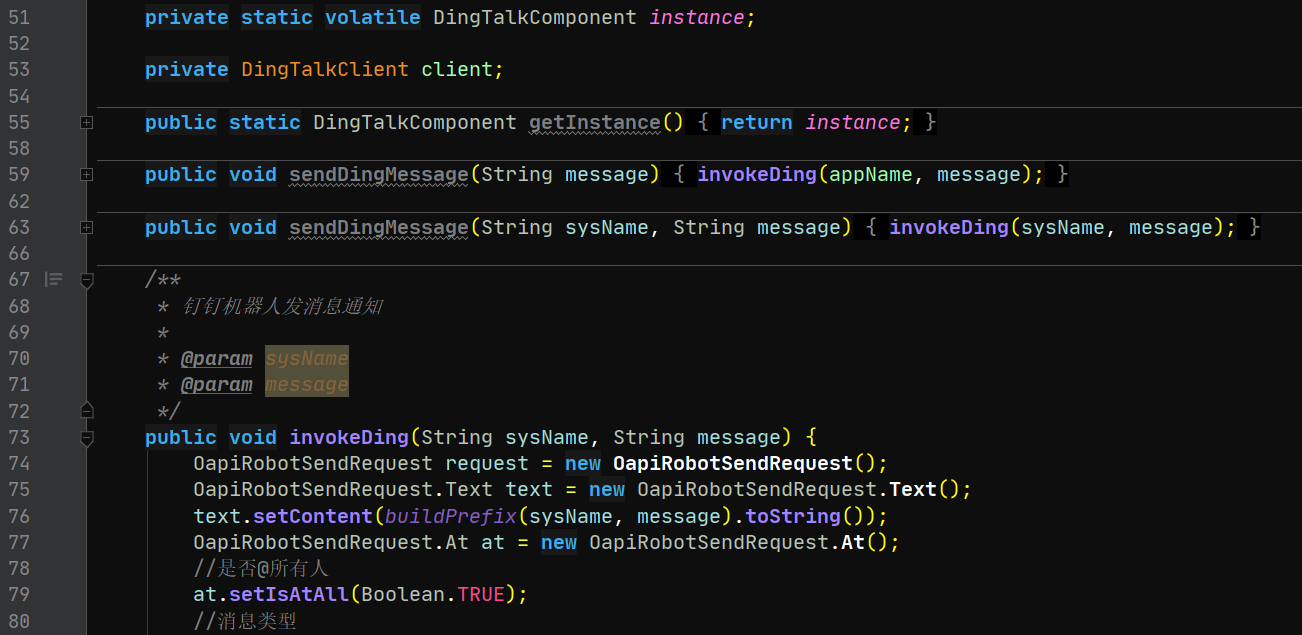Click line number 53 in gutter

coord(19,69)
